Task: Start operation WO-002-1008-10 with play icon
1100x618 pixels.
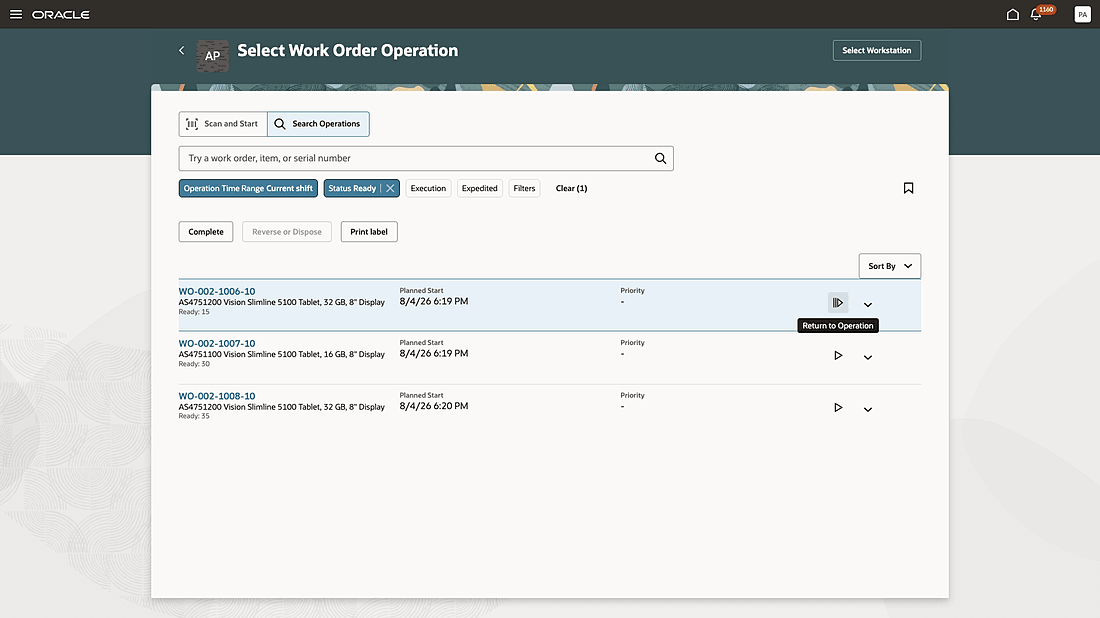Action: pyautogui.click(x=838, y=408)
